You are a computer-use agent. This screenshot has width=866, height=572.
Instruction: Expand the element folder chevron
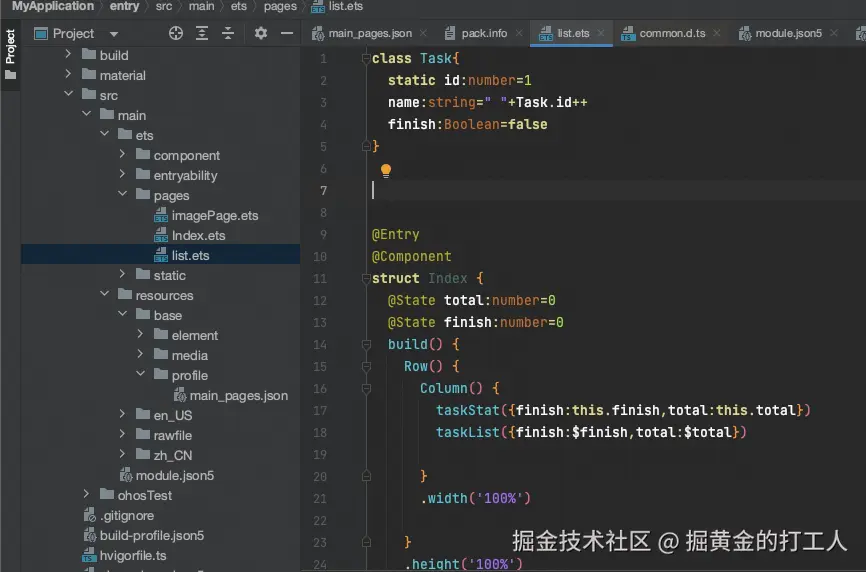140,334
